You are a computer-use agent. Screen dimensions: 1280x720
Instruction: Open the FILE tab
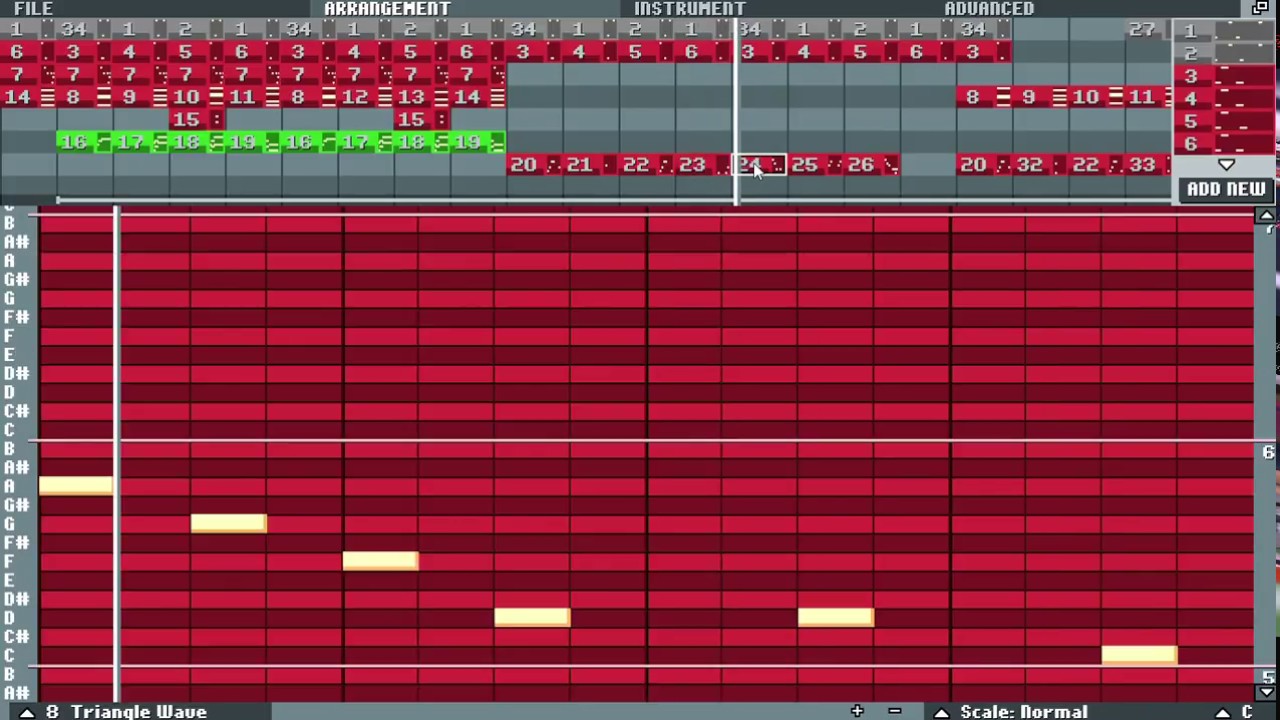[x=33, y=8]
